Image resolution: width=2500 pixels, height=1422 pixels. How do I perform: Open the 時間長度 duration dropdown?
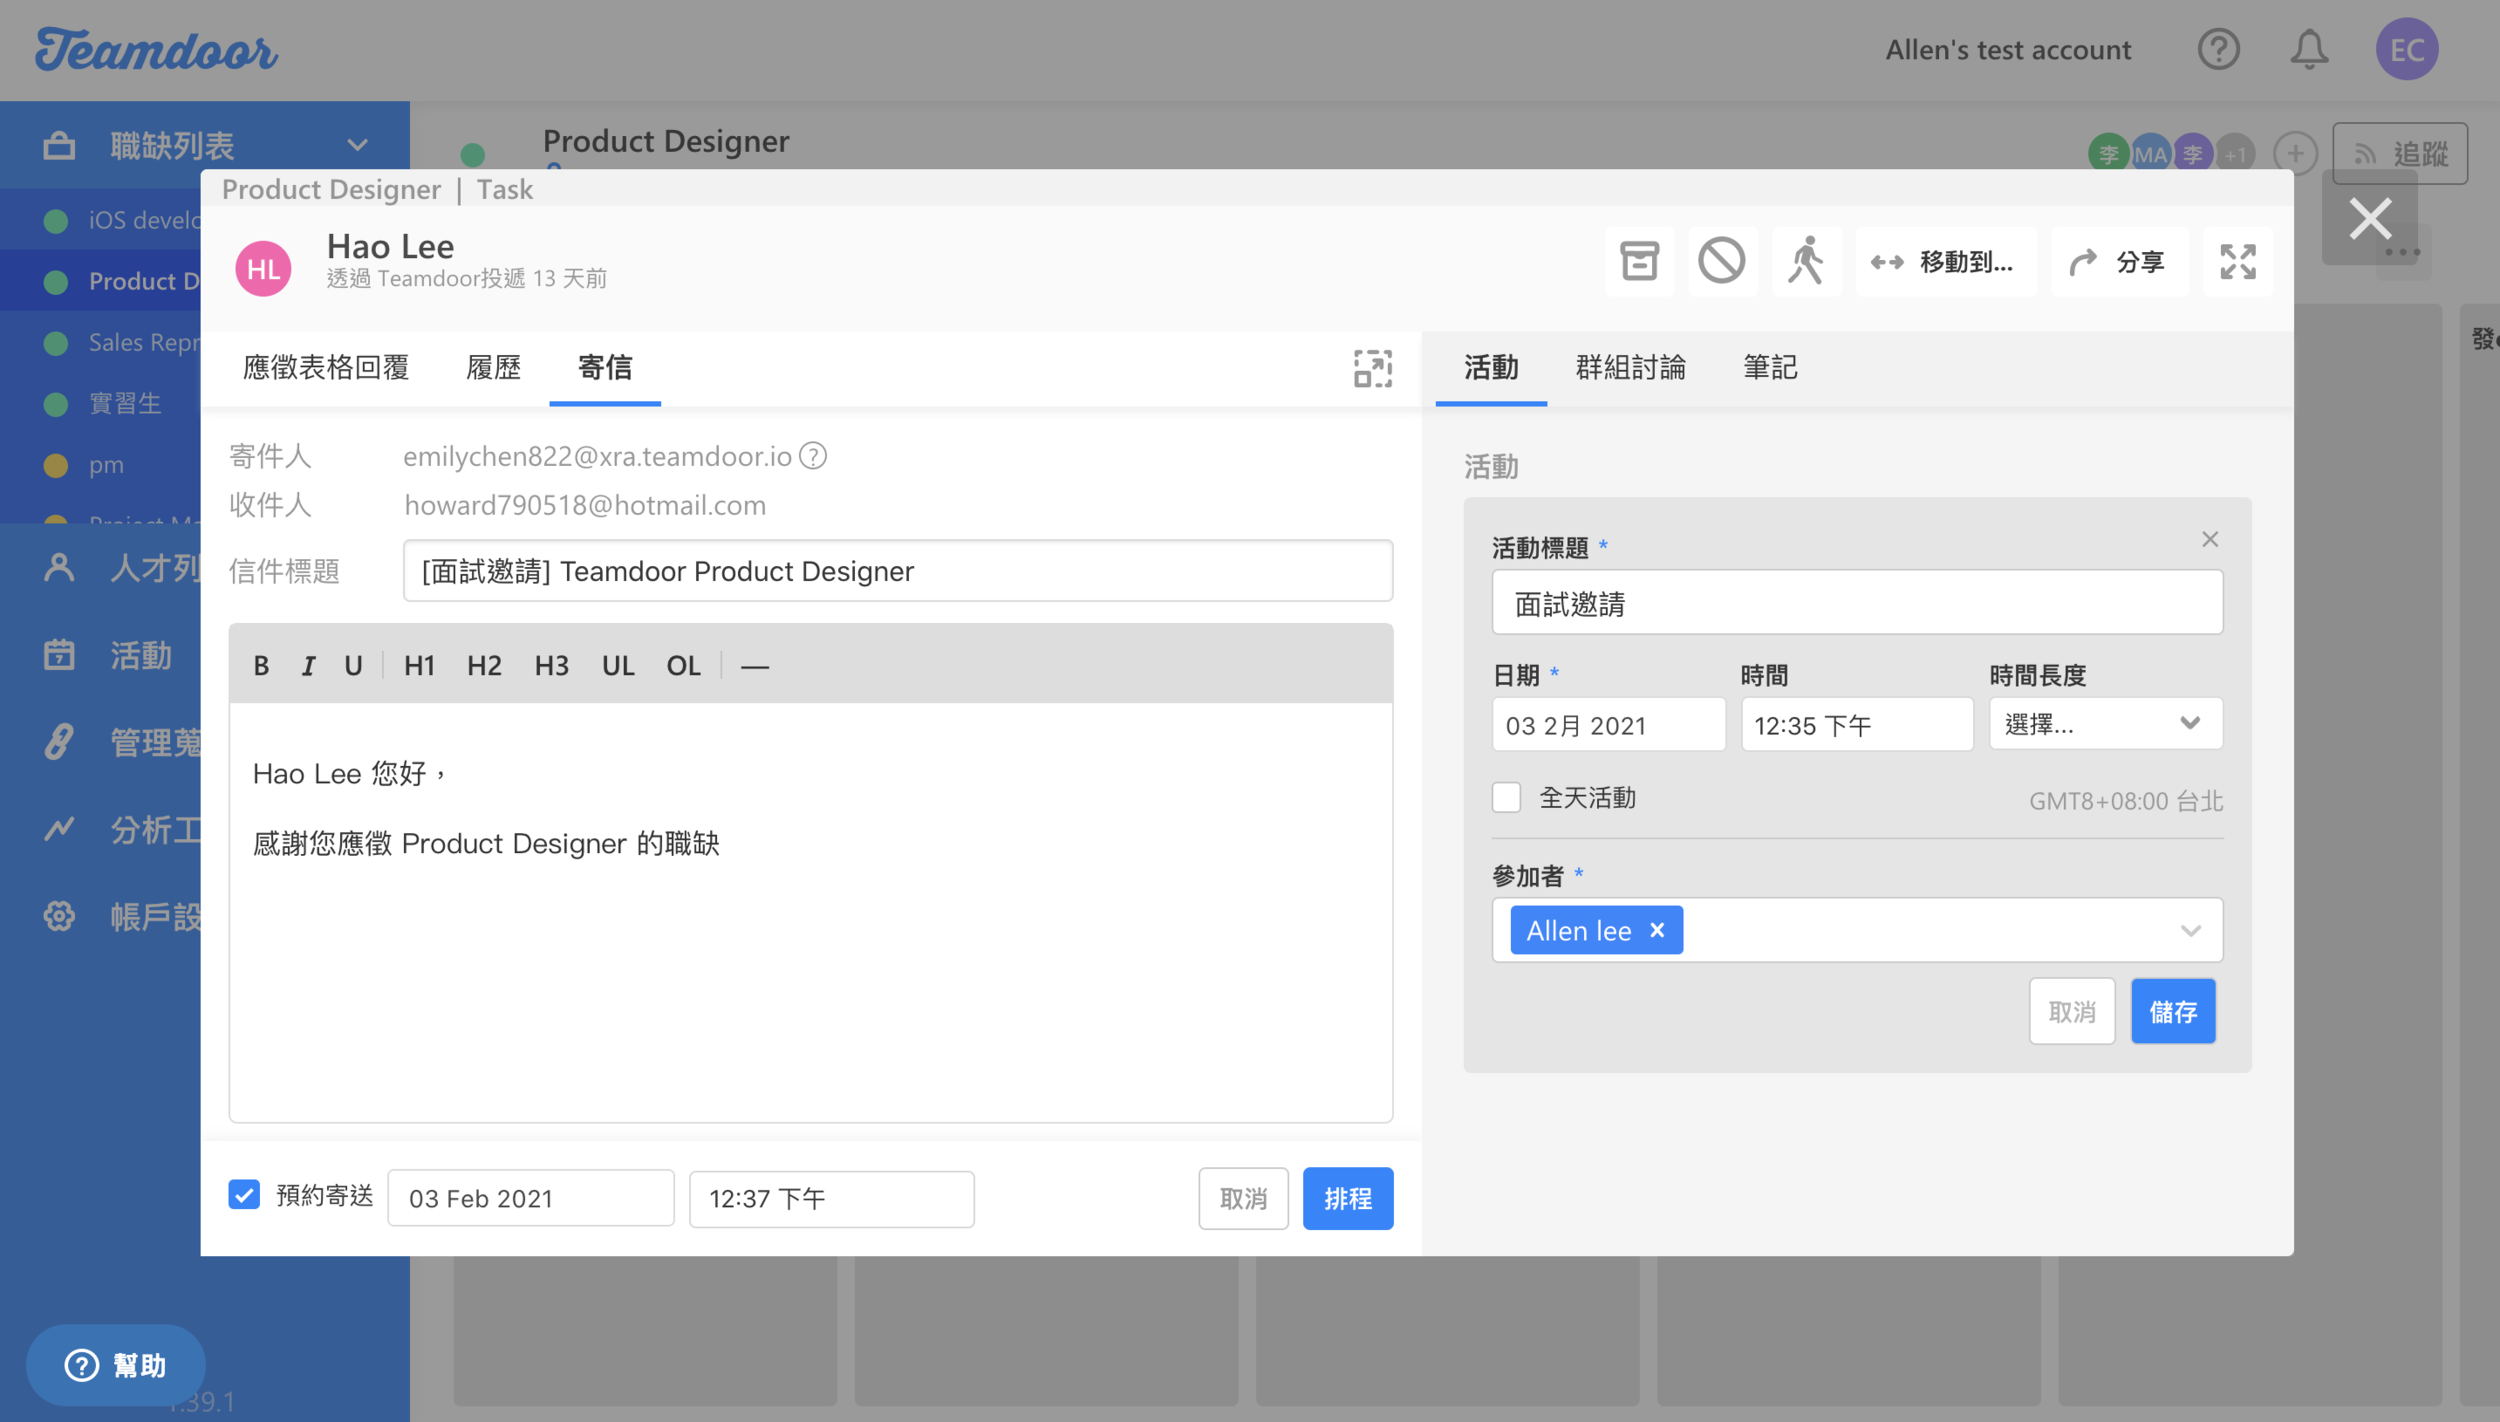click(x=2105, y=724)
